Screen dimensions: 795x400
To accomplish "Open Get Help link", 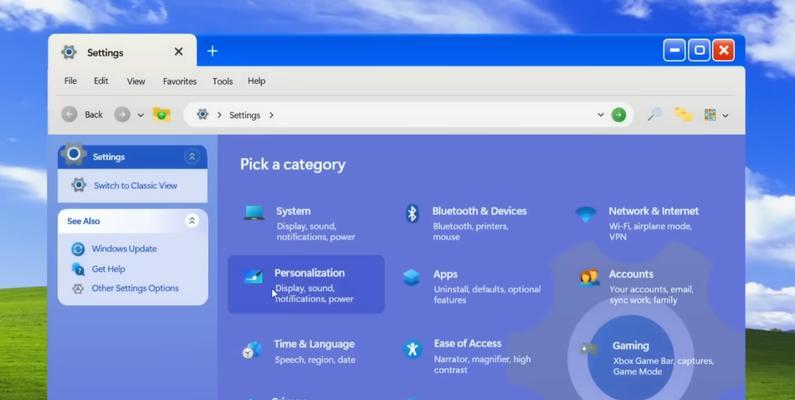I will coord(109,269).
